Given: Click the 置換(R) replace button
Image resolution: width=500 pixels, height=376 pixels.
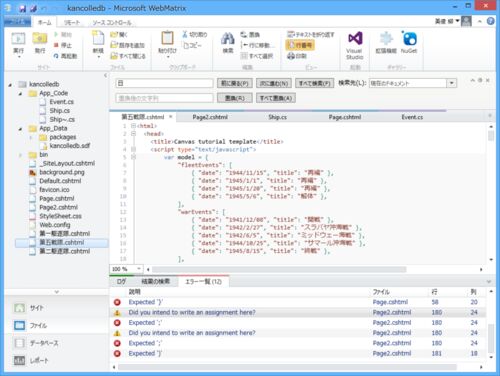Looking at the screenshot, I should point(235,98).
